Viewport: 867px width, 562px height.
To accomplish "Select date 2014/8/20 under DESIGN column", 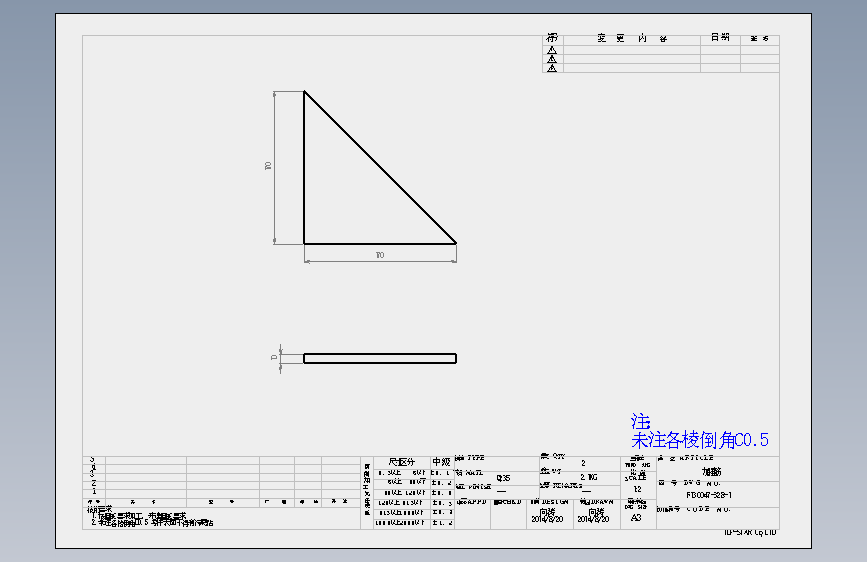I will [x=547, y=519].
